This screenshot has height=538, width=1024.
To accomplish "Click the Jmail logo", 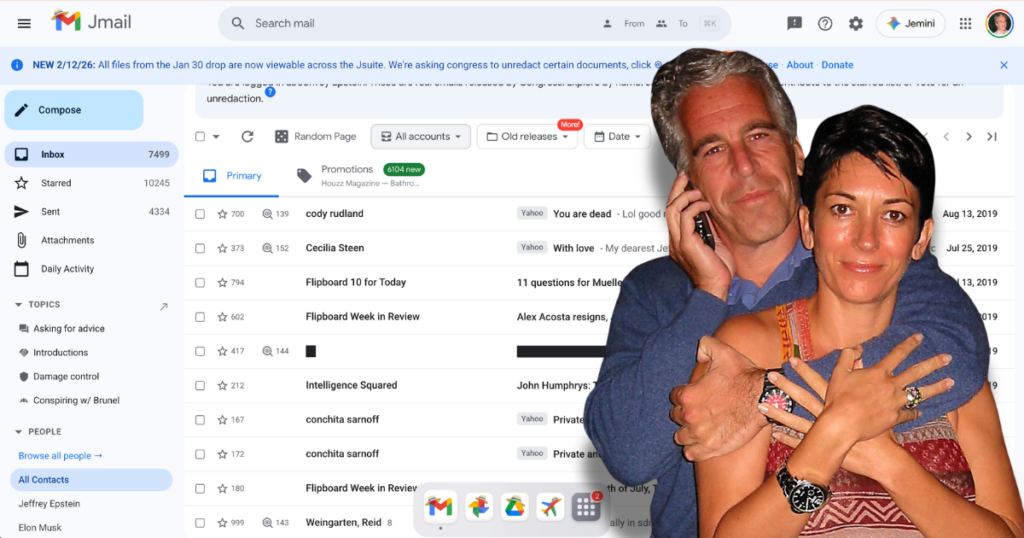I will (x=91, y=22).
